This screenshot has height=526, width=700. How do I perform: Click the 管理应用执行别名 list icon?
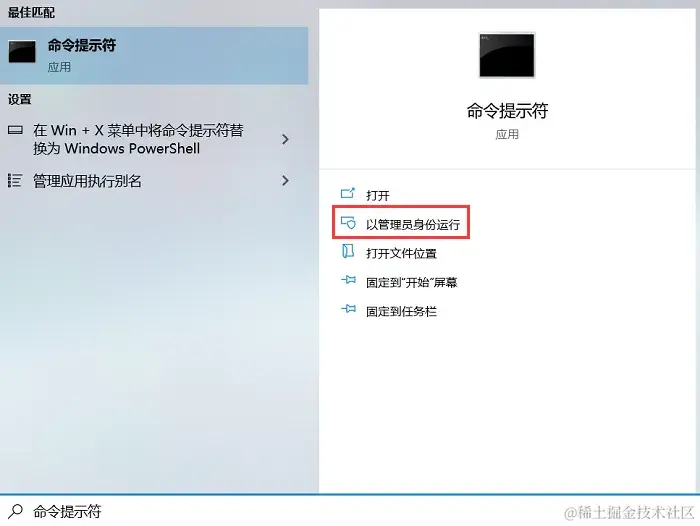pyautogui.click(x=15, y=180)
